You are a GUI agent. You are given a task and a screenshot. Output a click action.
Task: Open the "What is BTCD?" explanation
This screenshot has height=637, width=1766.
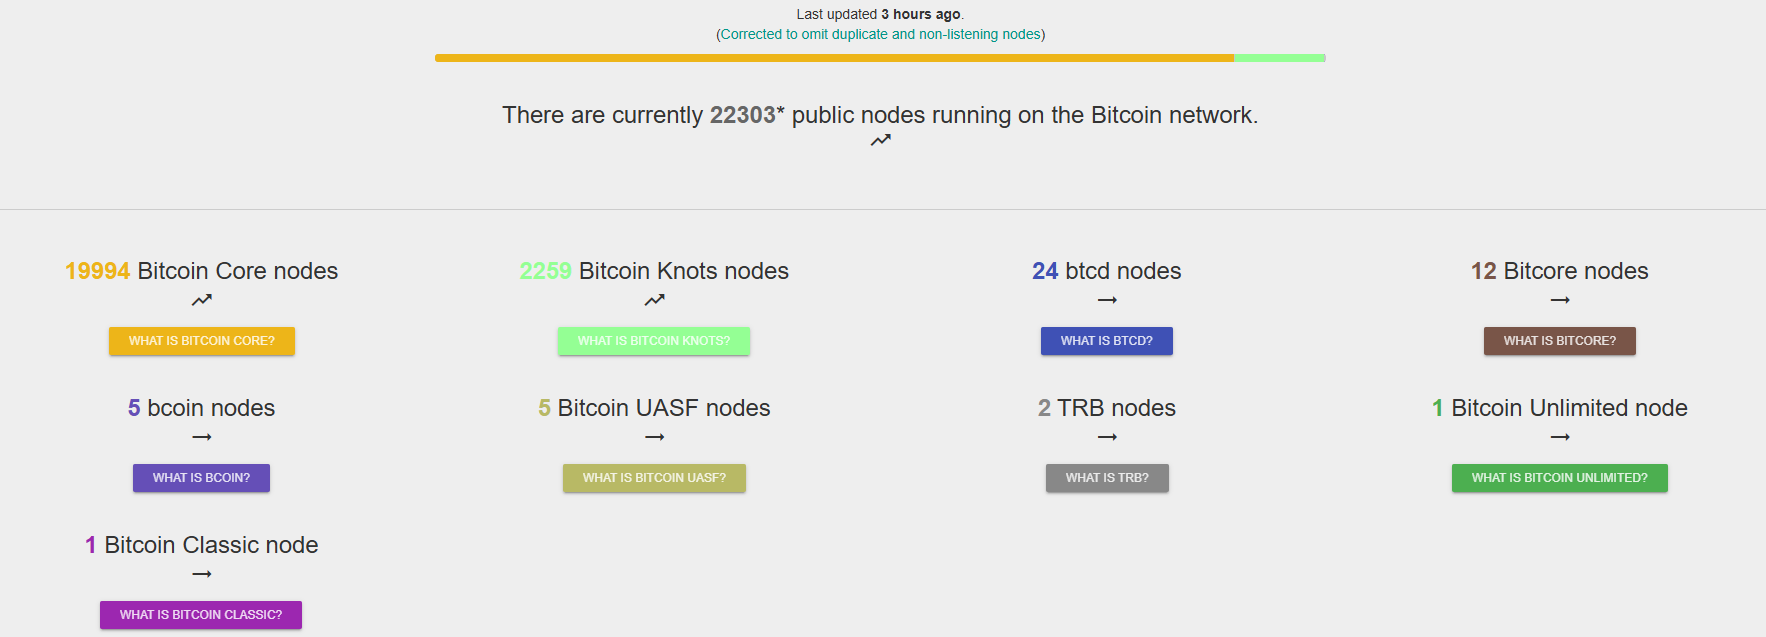pyautogui.click(x=1107, y=341)
